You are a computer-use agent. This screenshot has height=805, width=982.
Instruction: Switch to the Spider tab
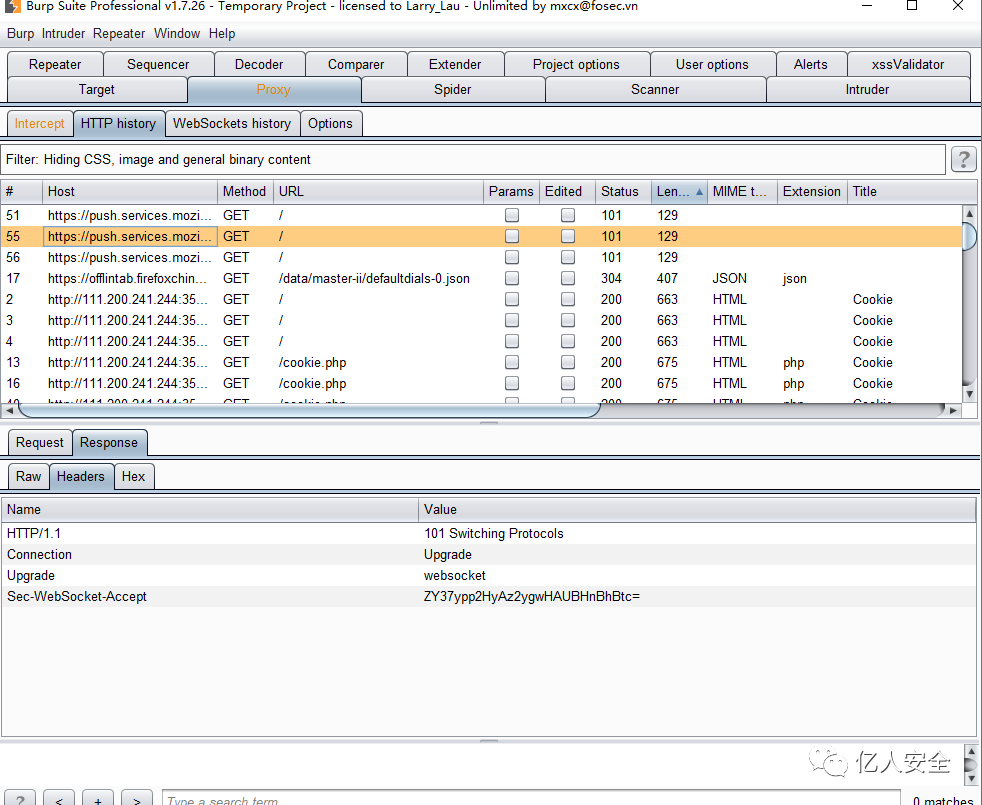coord(452,90)
